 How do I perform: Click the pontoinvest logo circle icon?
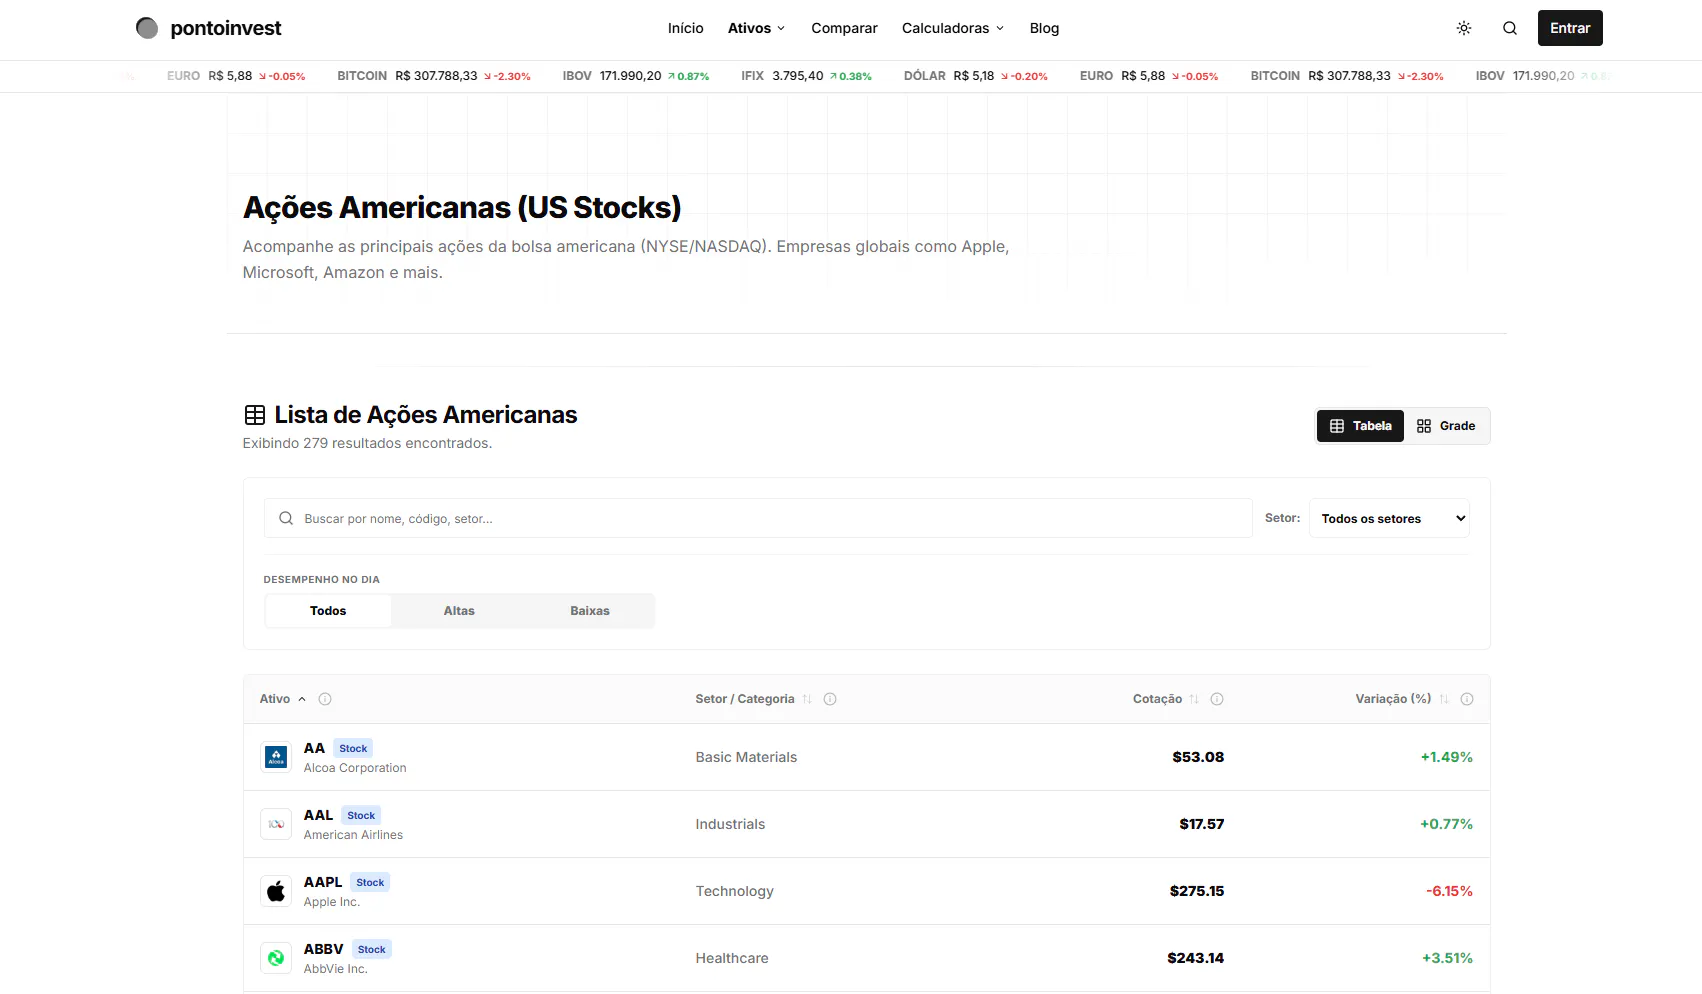[147, 28]
